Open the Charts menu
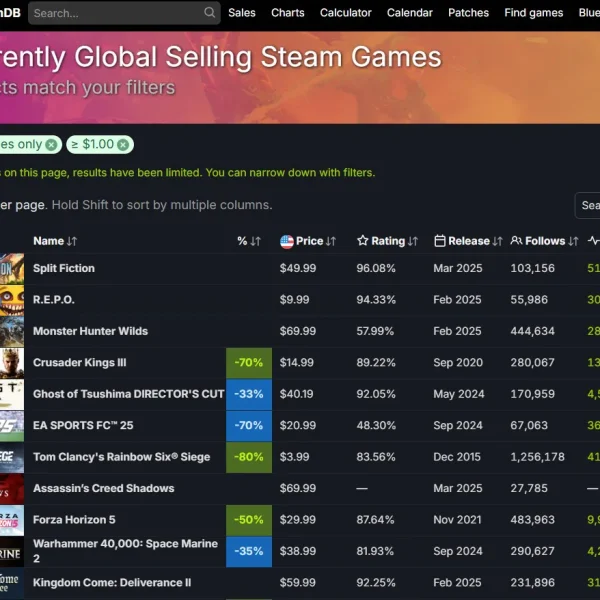This screenshot has height=600, width=600. pyautogui.click(x=288, y=13)
